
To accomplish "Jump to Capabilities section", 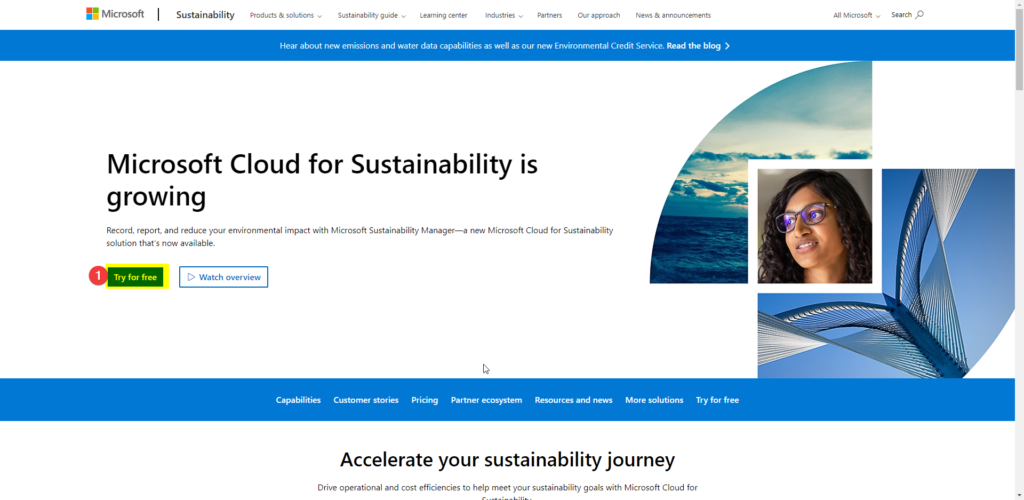I will pos(298,400).
